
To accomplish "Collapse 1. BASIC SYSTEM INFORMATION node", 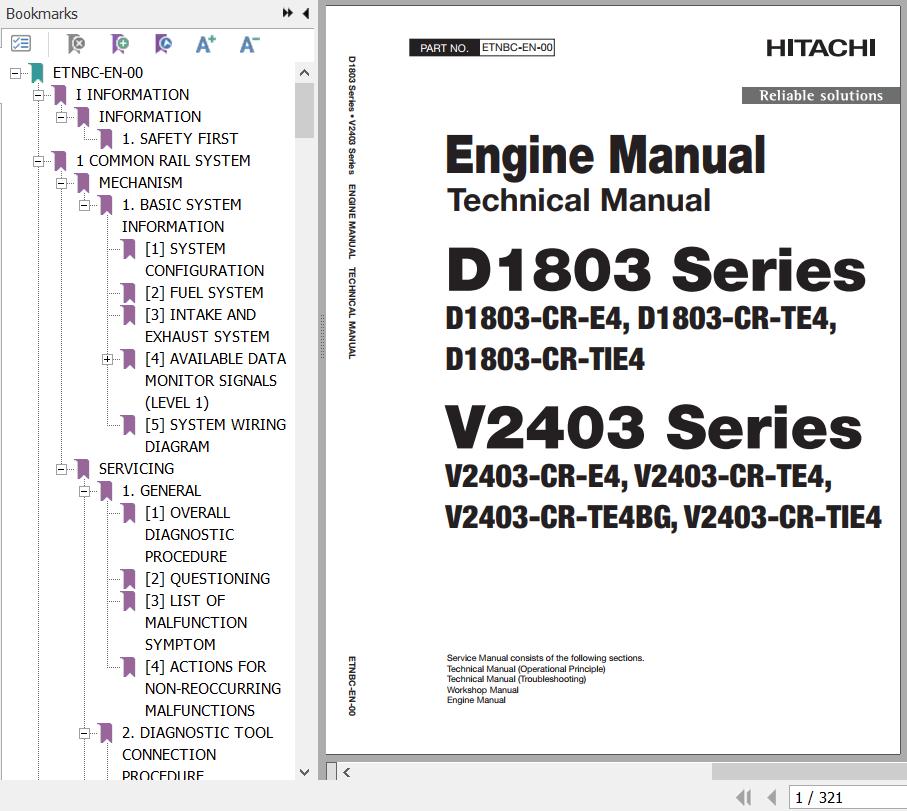I will coord(84,205).
